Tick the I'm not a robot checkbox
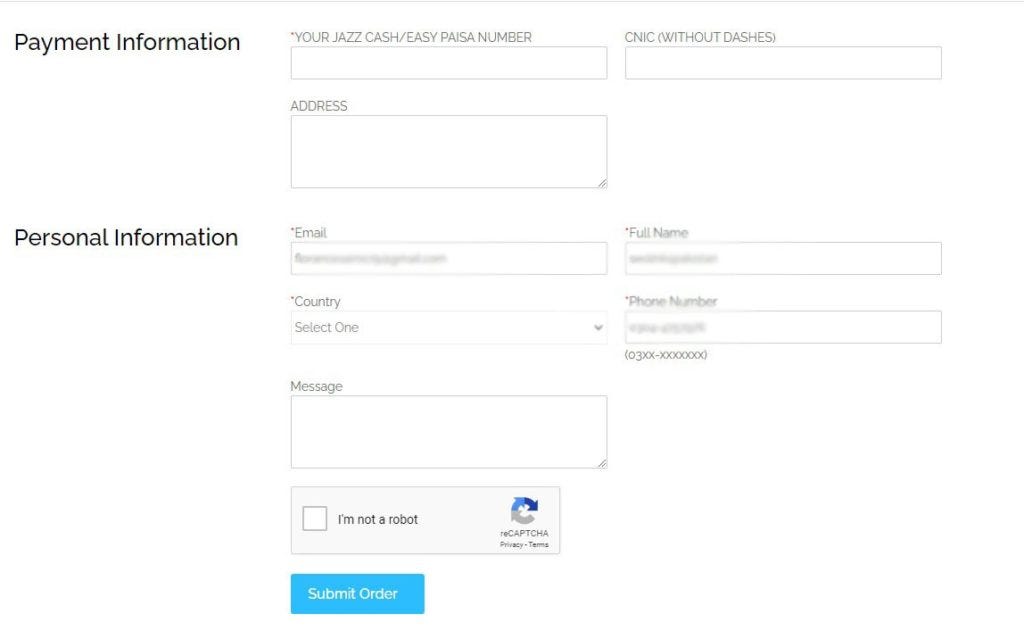 315,519
